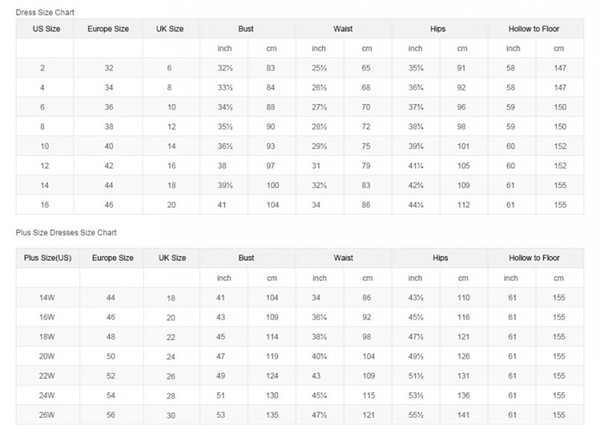The height and width of the screenshot is (441, 600).
Task: Click the 'US Size' column header
Action: (x=45, y=31)
